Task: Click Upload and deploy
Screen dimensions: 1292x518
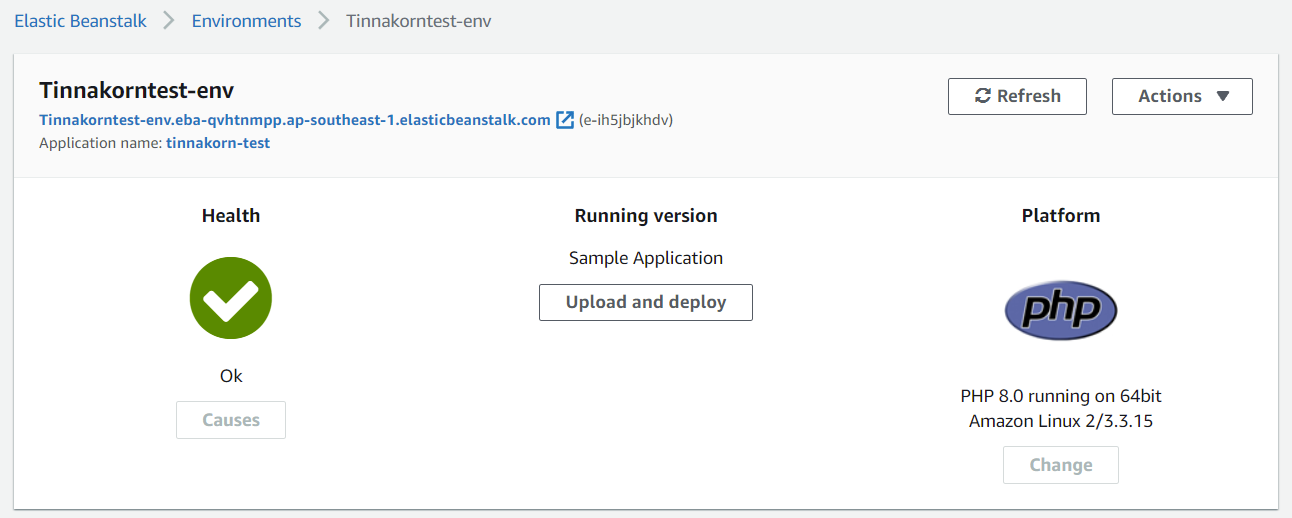Action: tap(646, 302)
